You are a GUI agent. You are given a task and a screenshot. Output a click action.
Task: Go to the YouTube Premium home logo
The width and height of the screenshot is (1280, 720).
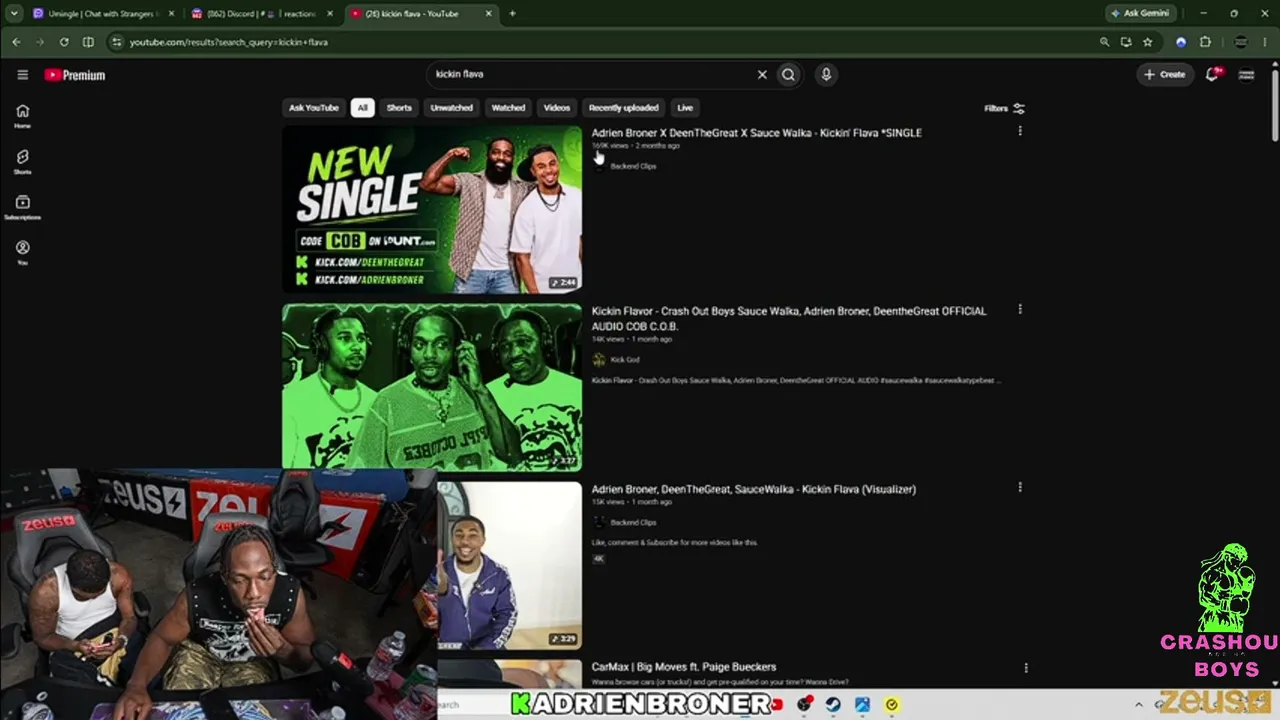[75, 75]
